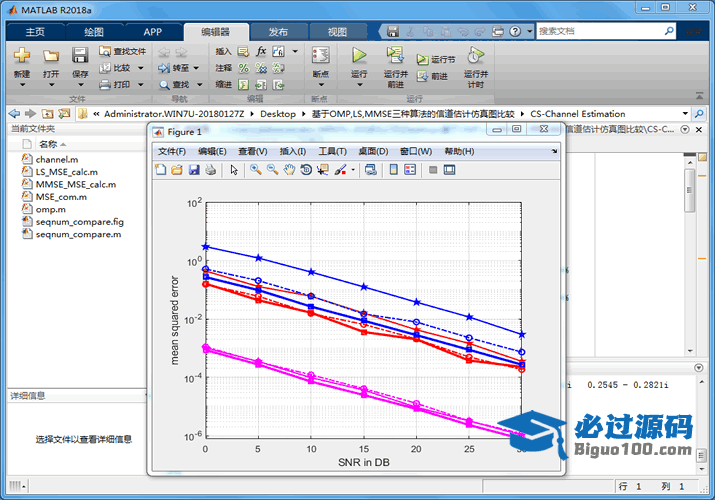
Task: Activate the Rotate 3D tool
Action: [306, 170]
